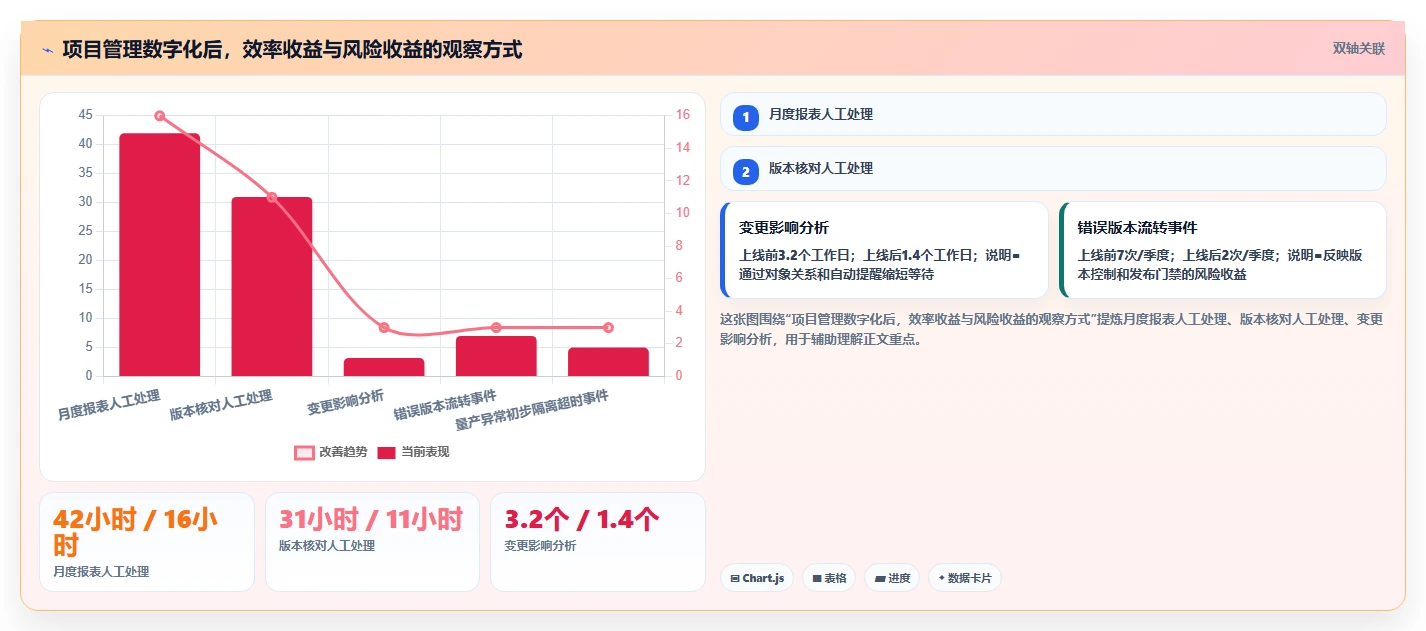Click the Chart.js tag icon
The height and width of the screenshot is (631, 1426).
click(x=735, y=578)
